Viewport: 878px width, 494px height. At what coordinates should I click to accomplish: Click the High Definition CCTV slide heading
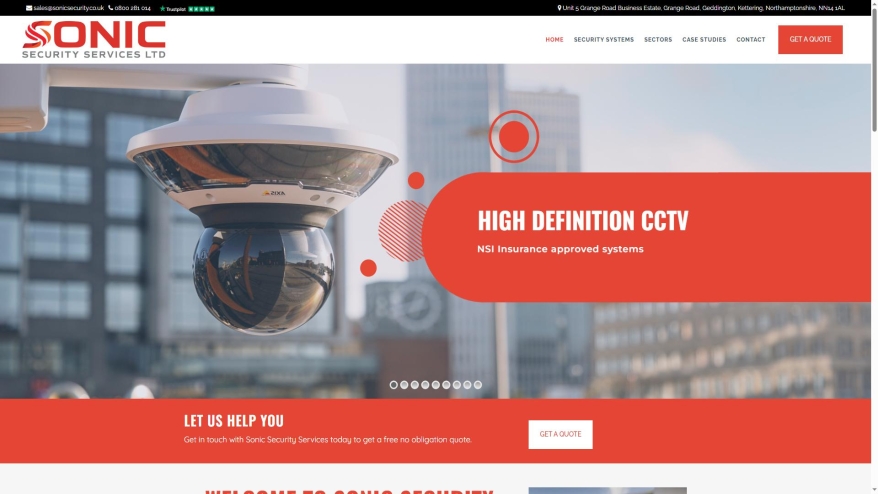tap(583, 221)
